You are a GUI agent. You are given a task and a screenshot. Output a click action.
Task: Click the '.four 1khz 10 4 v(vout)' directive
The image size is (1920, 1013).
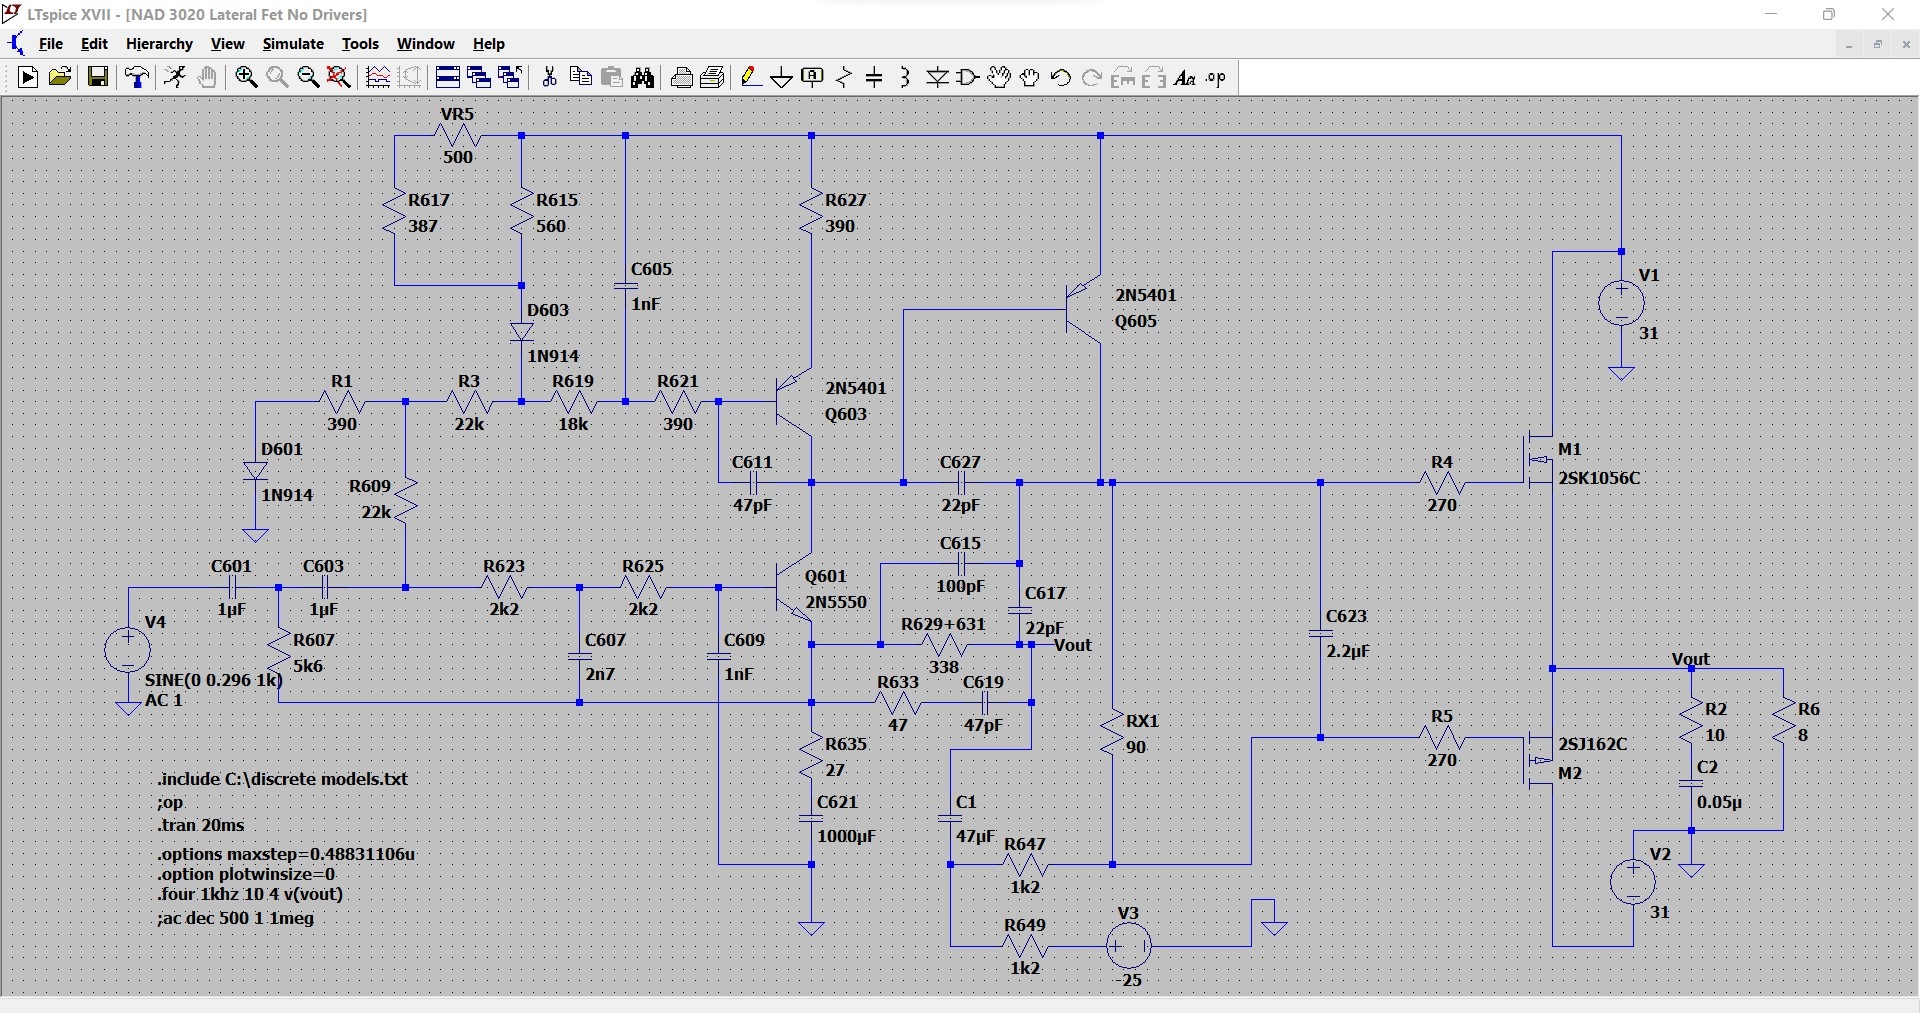(x=250, y=894)
